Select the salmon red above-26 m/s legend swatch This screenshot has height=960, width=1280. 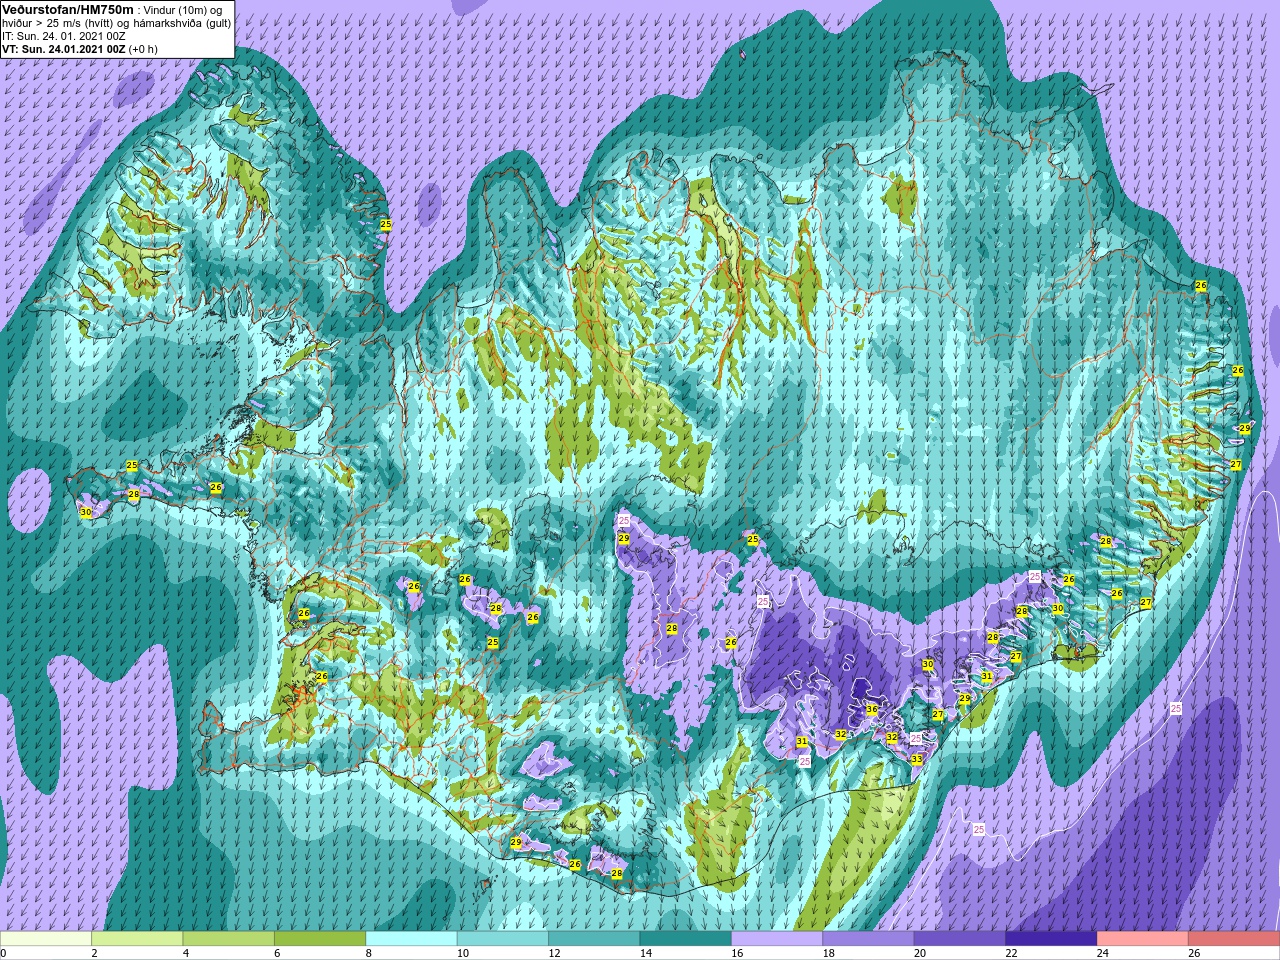(1234, 939)
